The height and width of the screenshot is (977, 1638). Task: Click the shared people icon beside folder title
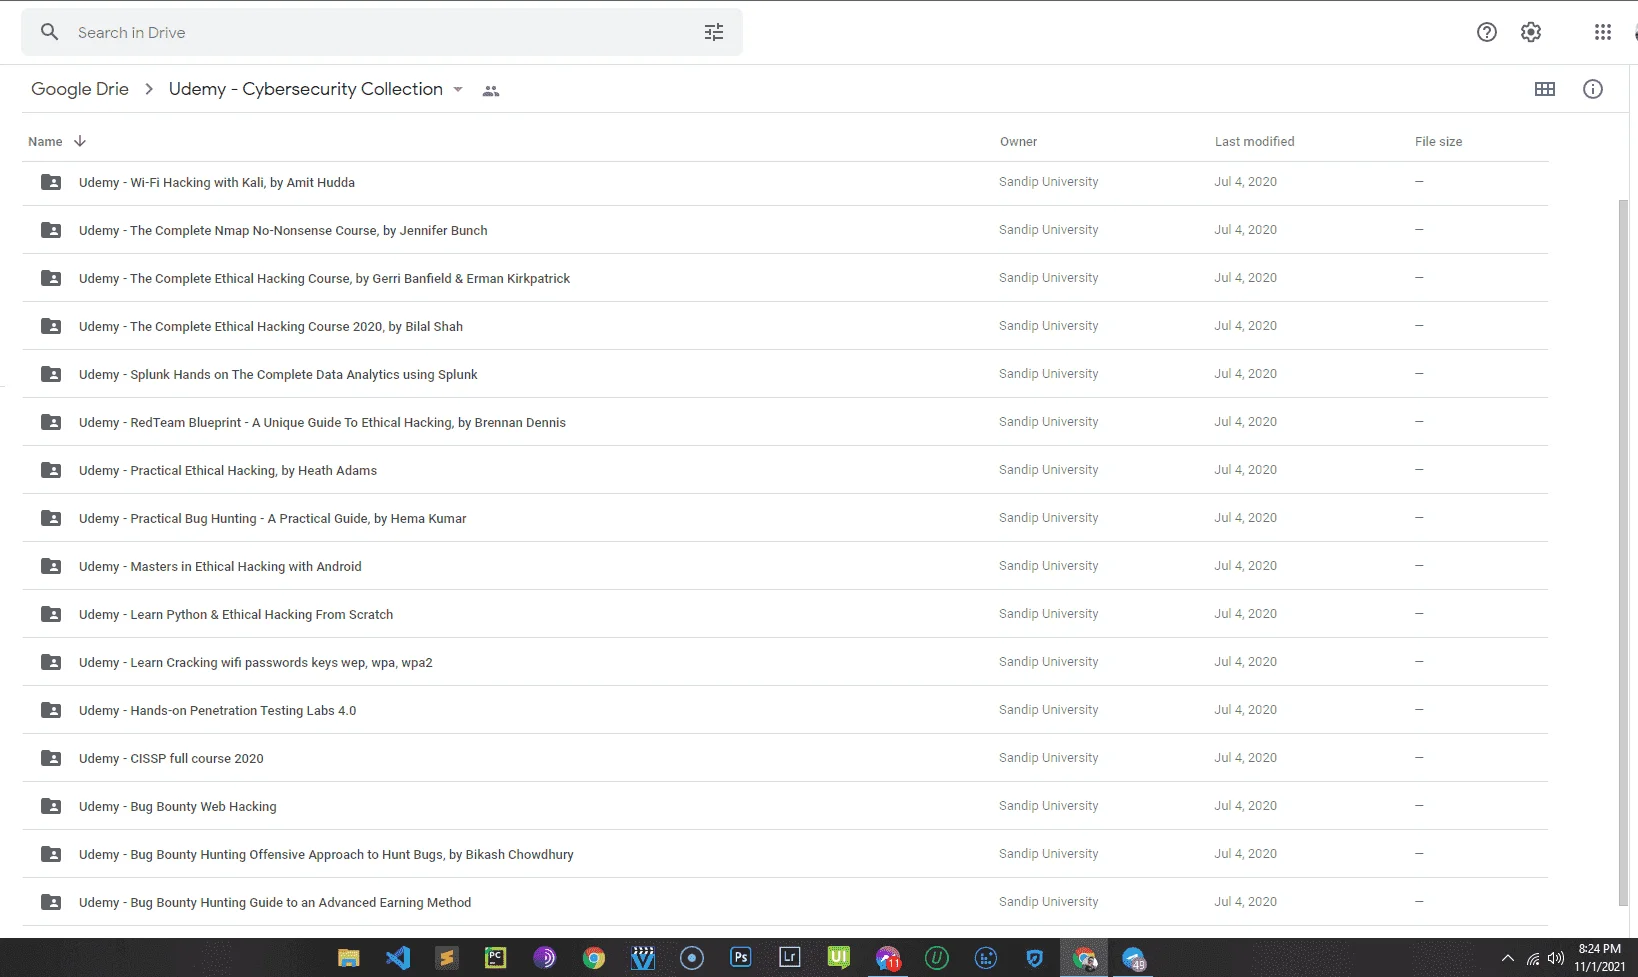[490, 90]
